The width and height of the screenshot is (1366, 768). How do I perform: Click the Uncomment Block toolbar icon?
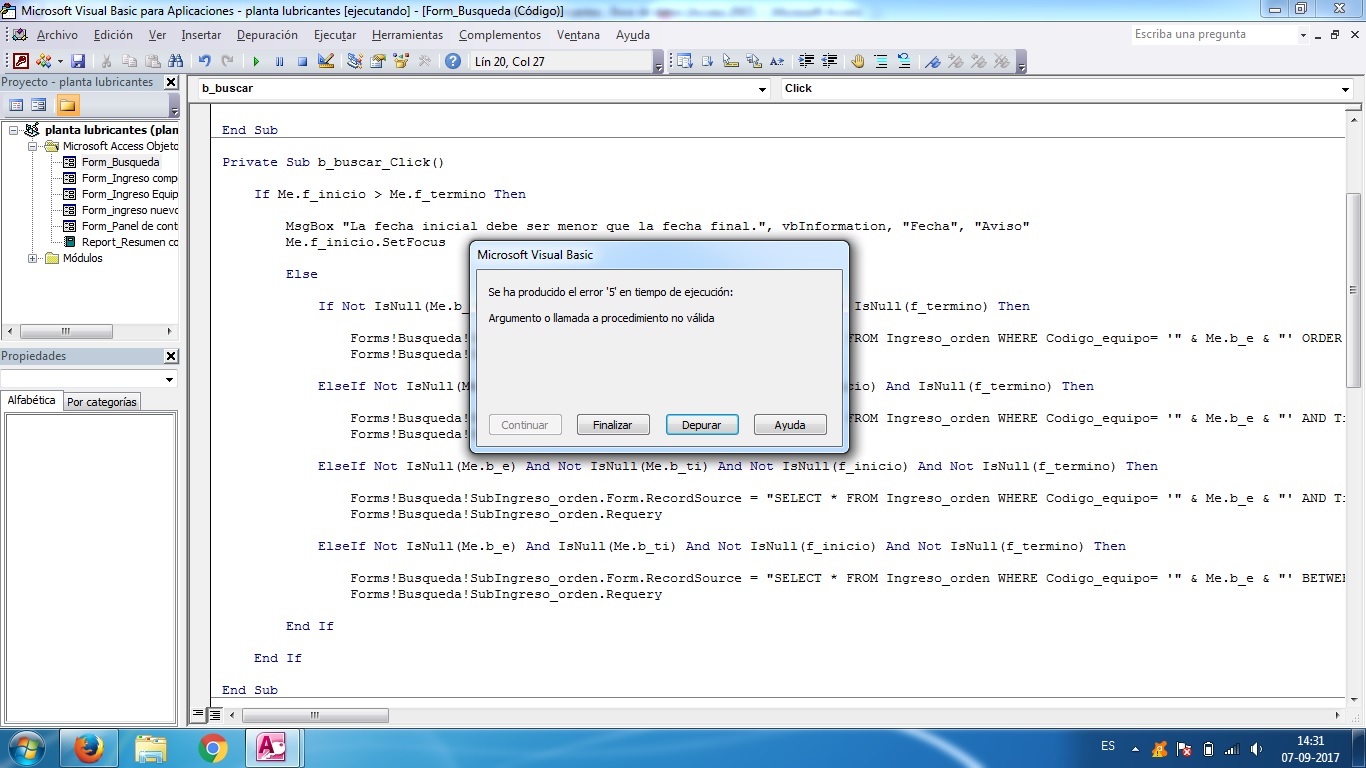[904, 61]
